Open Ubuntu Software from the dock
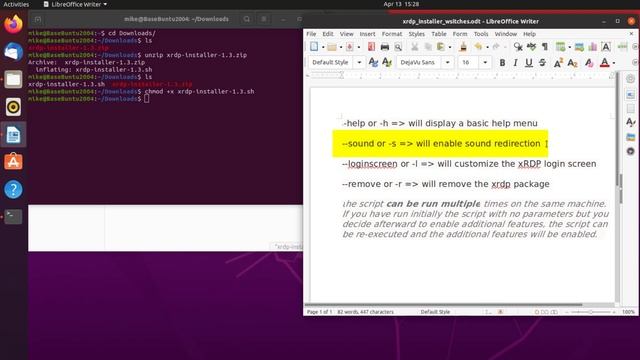 point(13,162)
